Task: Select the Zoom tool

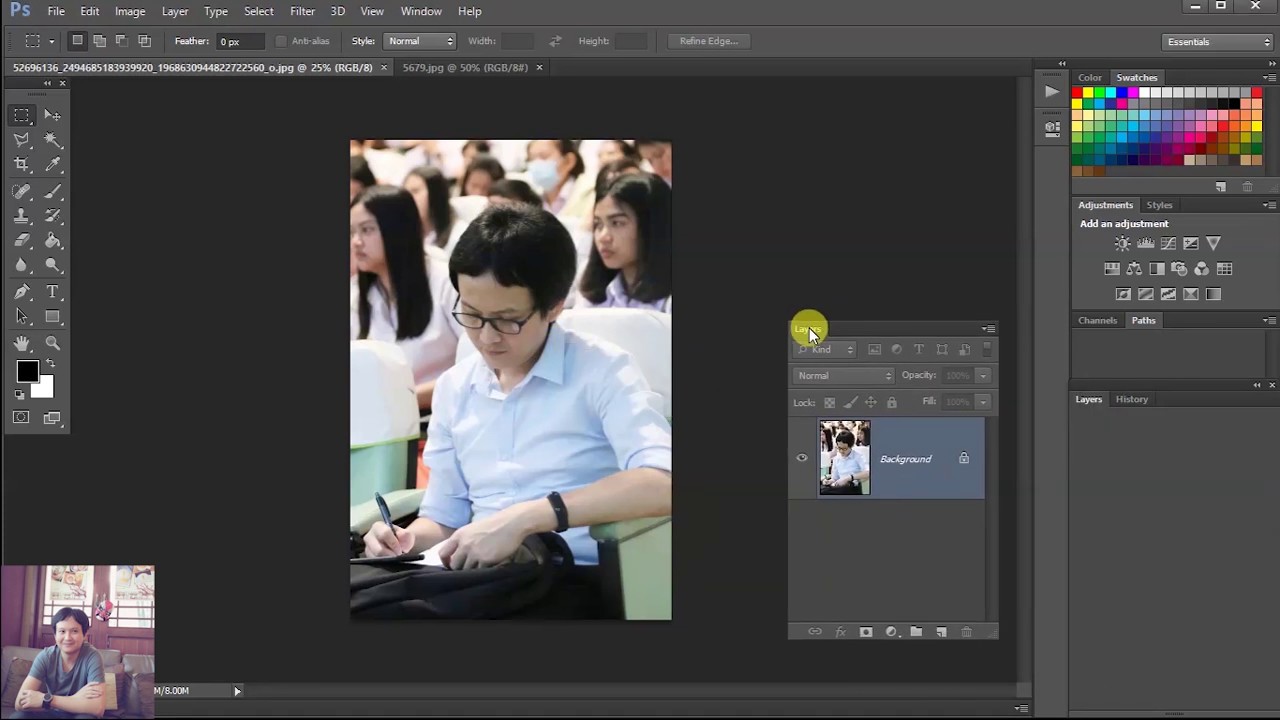Action: point(53,343)
